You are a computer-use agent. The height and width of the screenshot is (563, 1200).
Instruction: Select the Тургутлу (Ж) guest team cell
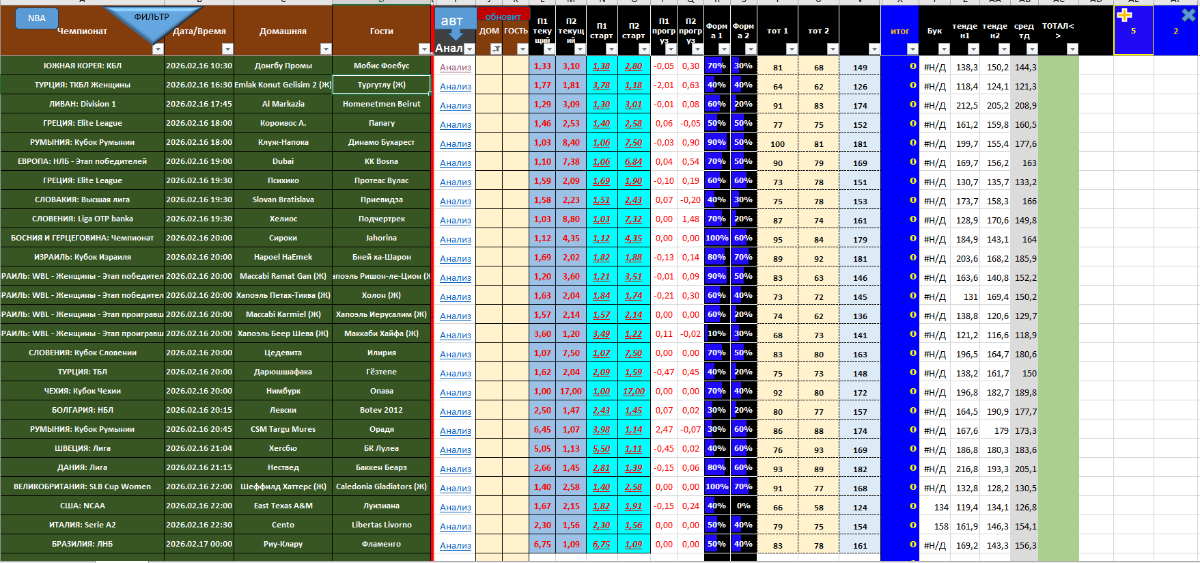381,85
